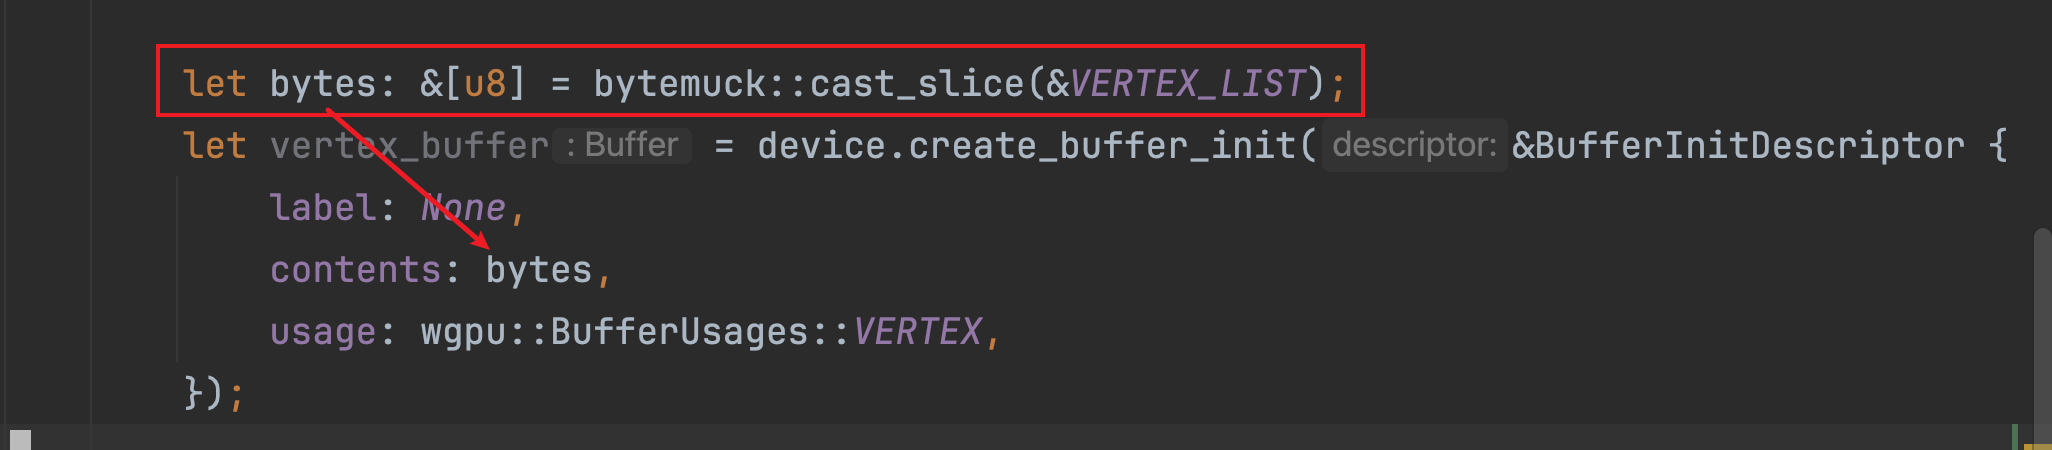Click the yellow warning marker in scrollbar stripe
This screenshot has width=2052, height=450.
(2039, 446)
